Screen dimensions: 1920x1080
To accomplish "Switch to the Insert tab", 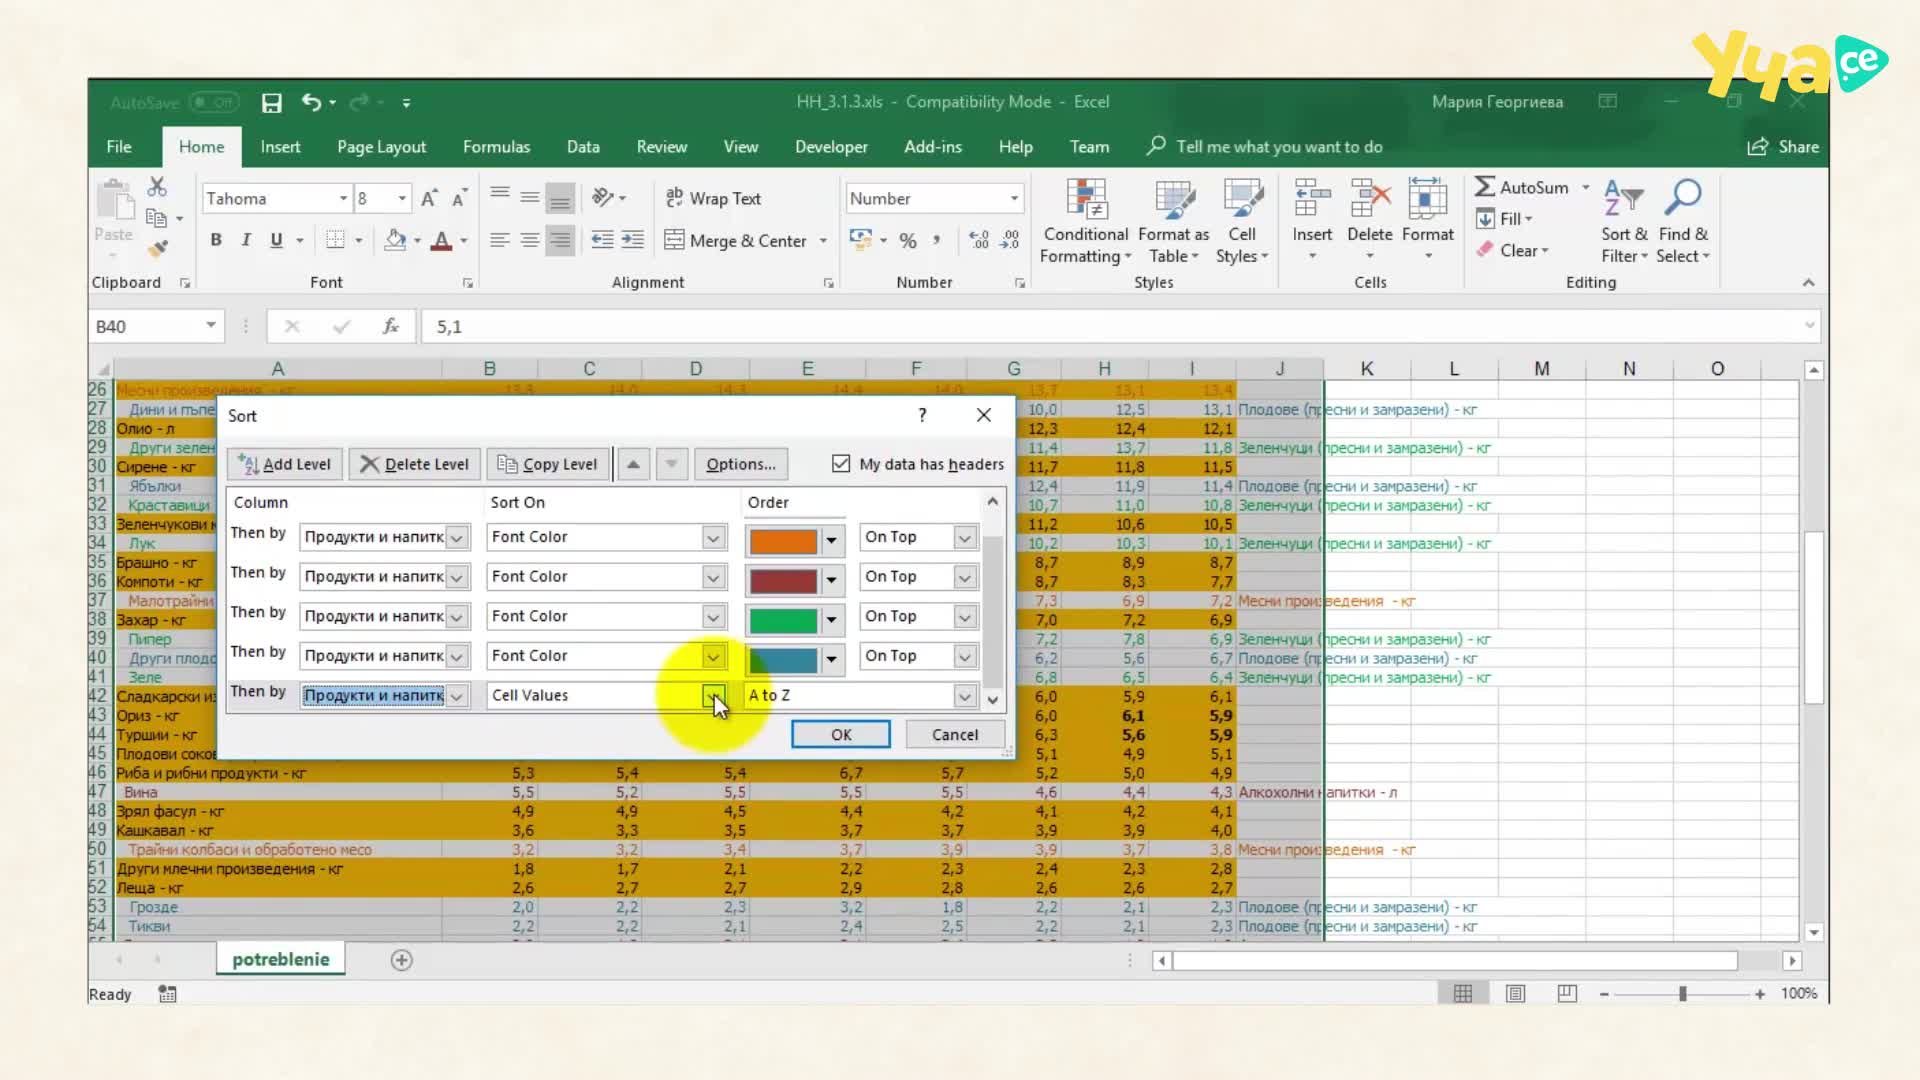I will tap(280, 147).
